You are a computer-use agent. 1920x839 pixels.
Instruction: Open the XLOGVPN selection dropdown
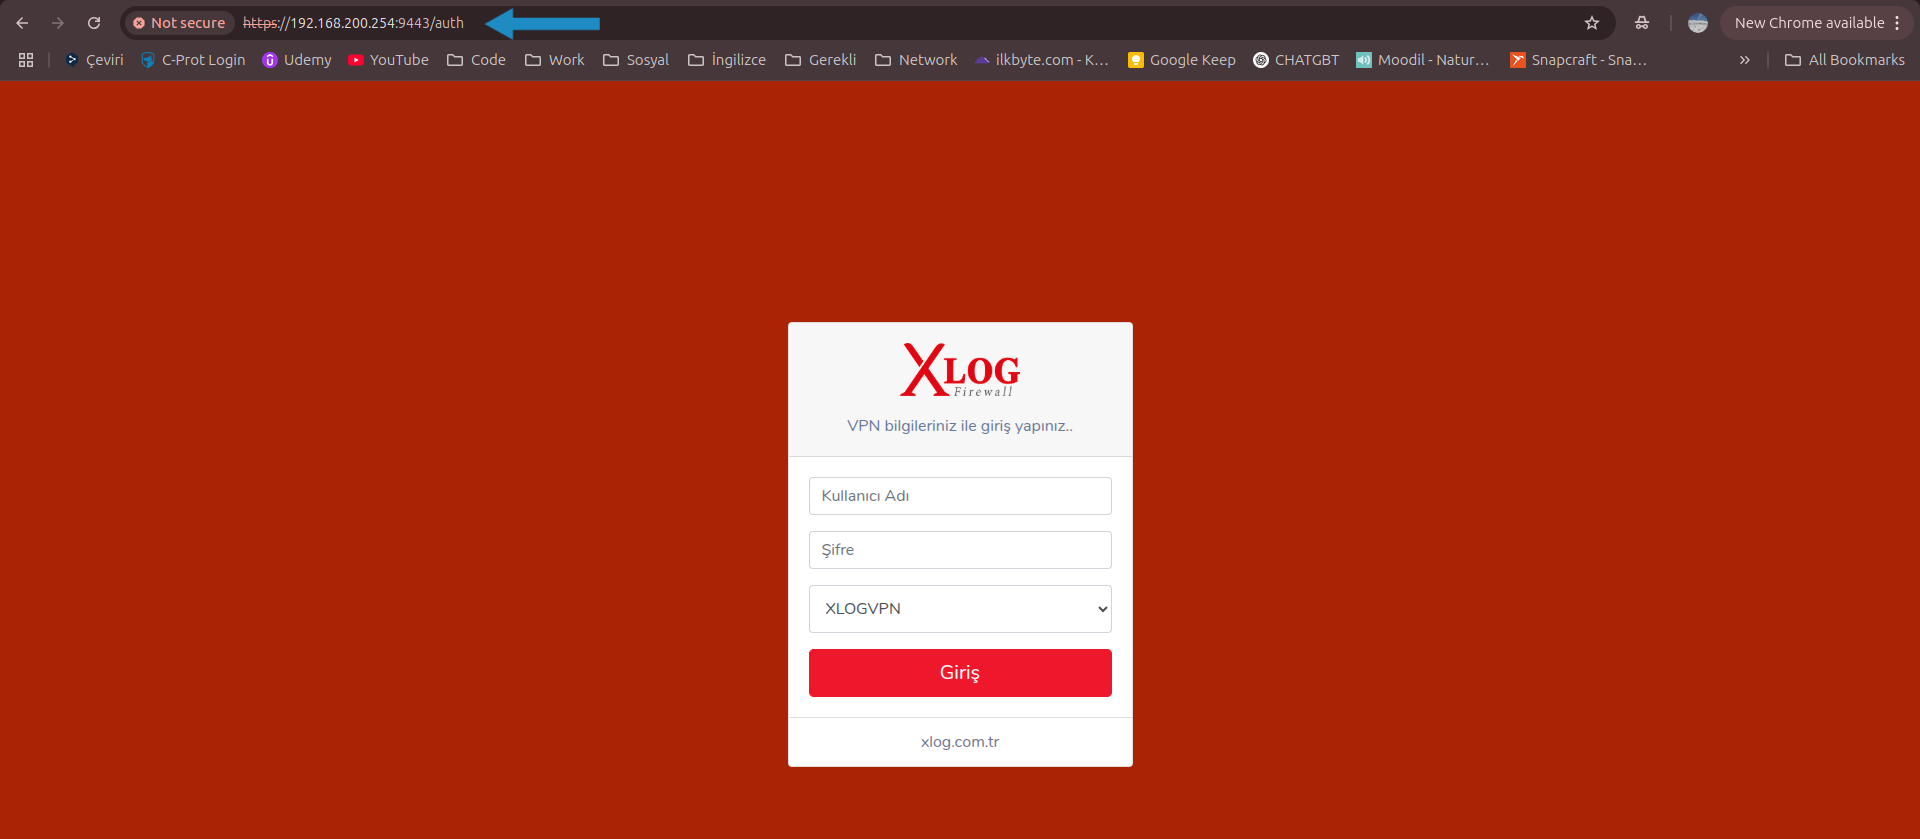(x=960, y=609)
